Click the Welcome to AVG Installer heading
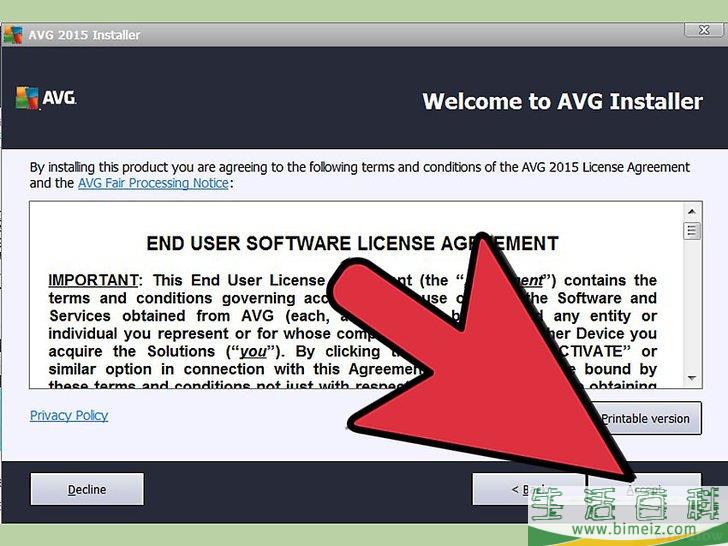 tap(562, 101)
